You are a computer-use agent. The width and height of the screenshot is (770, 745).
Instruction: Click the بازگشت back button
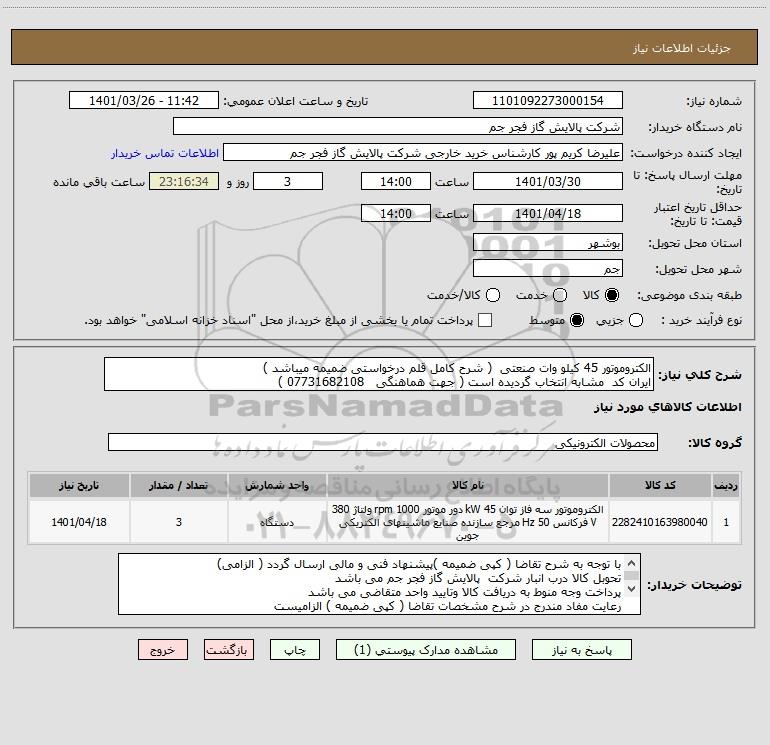(229, 650)
